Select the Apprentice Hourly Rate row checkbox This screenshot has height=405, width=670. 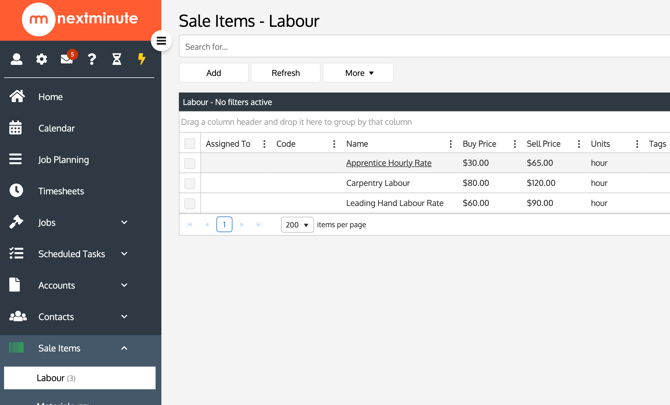click(190, 163)
